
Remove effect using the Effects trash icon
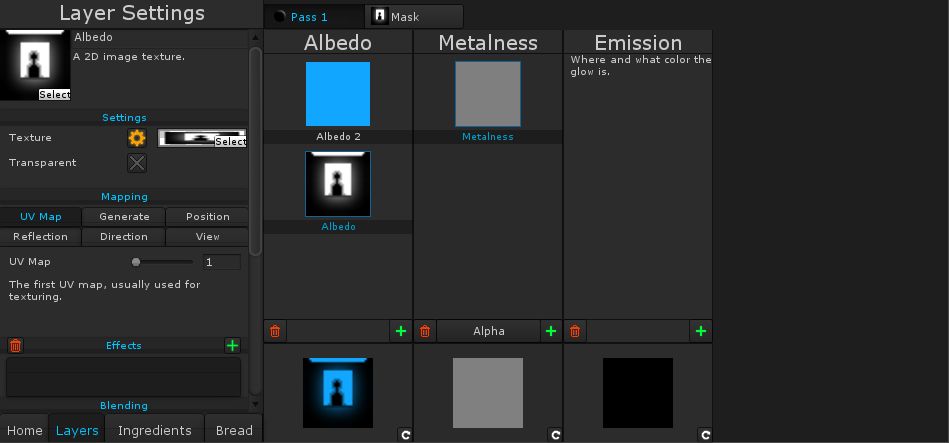coord(15,346)
